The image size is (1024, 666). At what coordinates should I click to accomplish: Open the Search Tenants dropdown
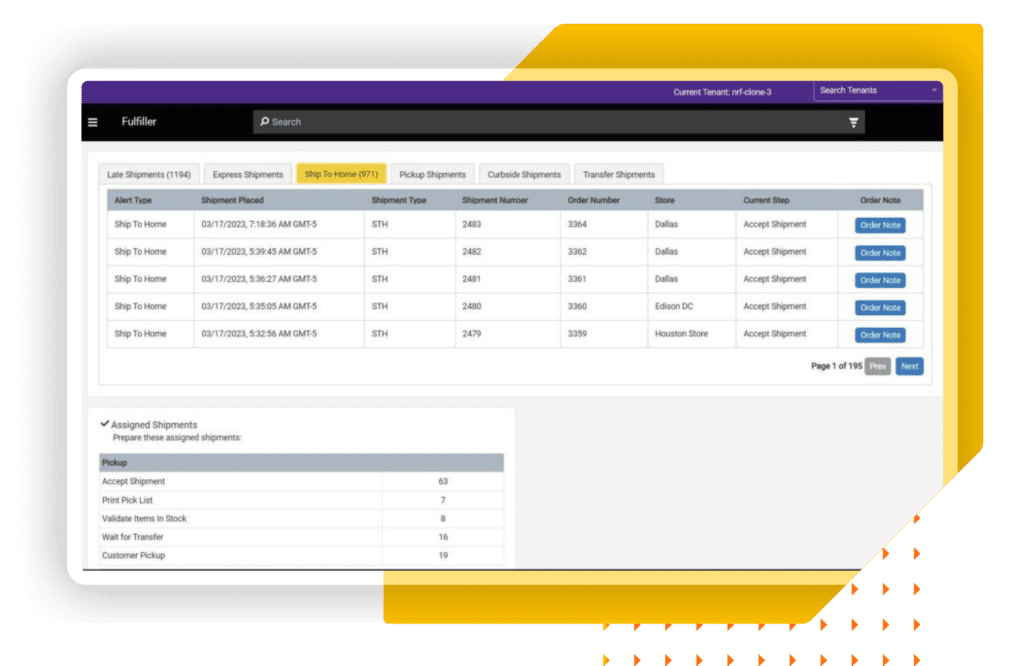tap(878, 91)
